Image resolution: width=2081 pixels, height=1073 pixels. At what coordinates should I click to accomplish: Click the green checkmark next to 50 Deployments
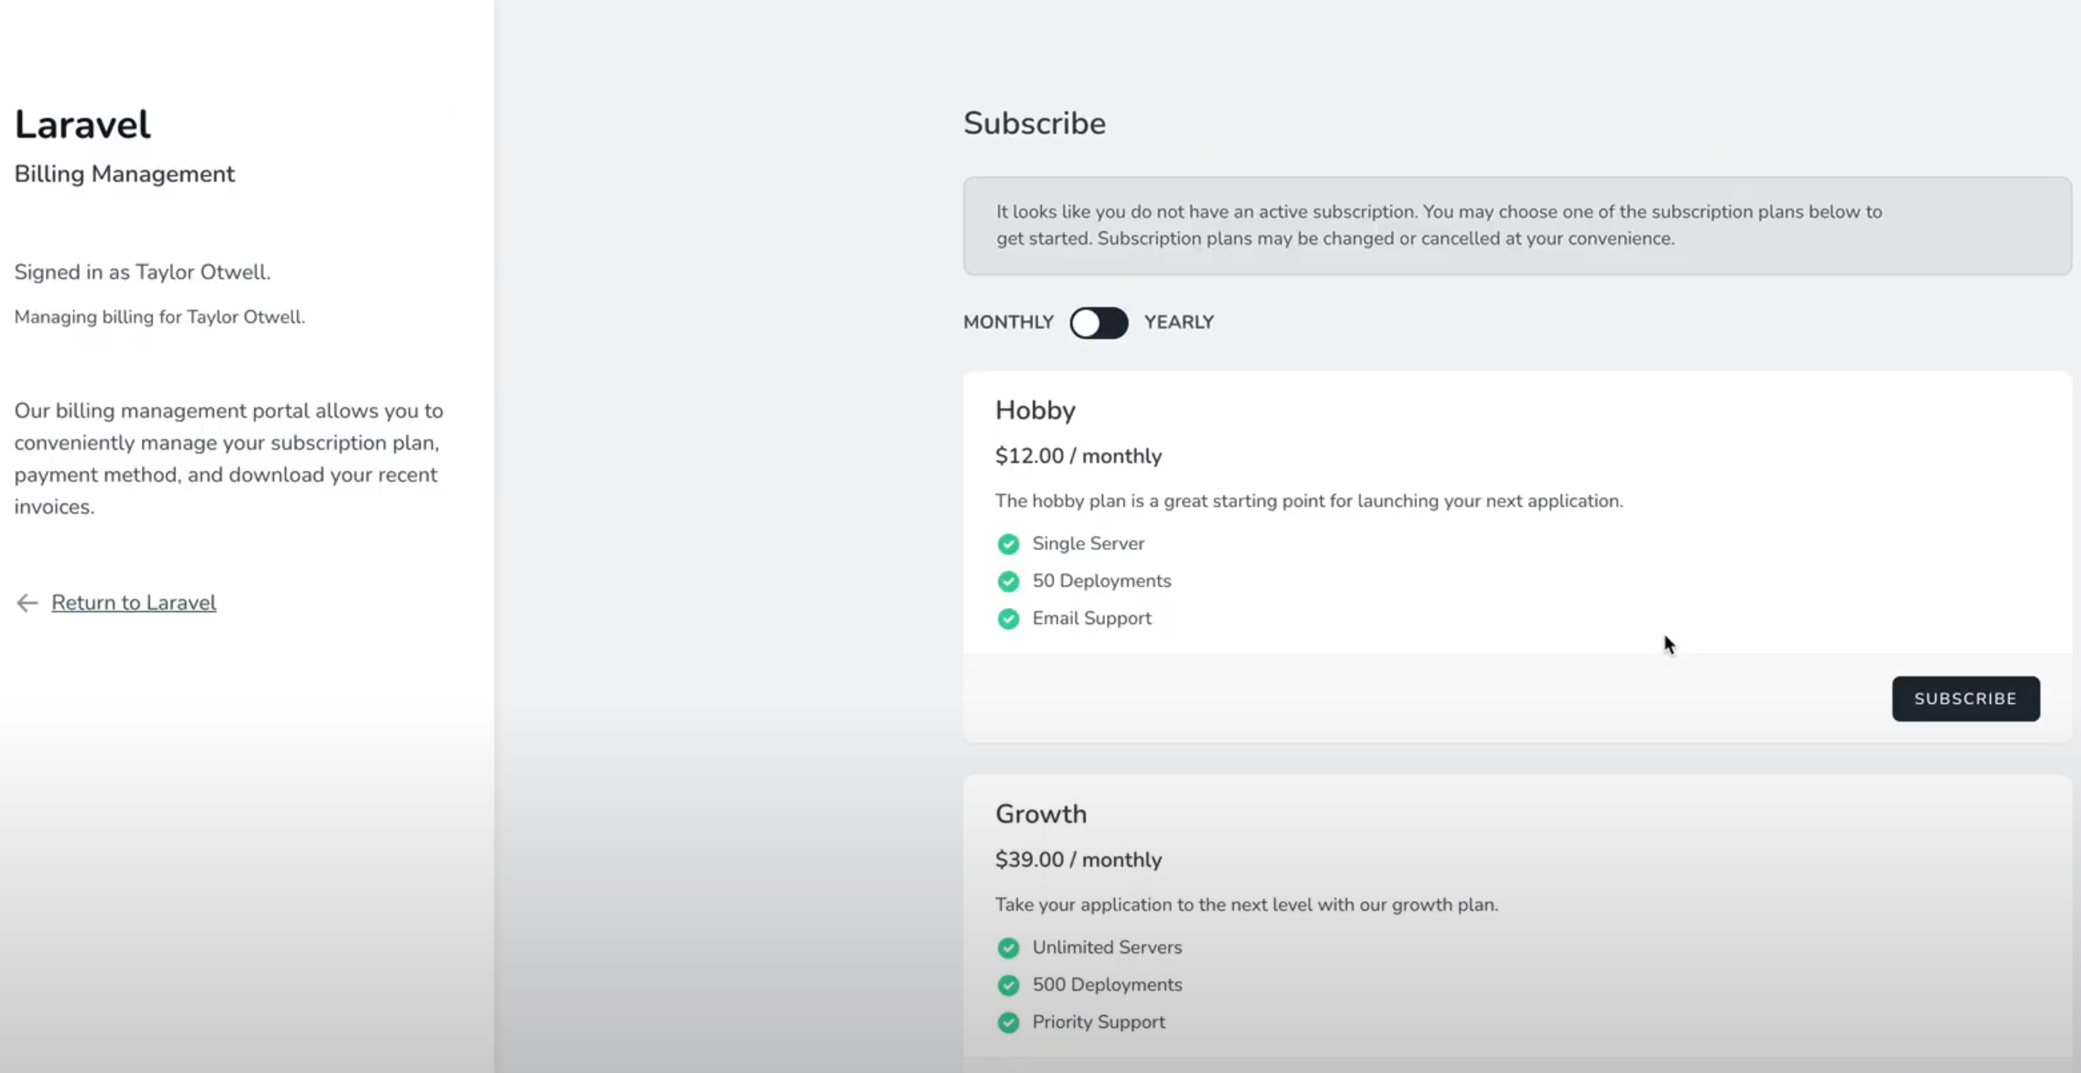tap(1008, 581)
